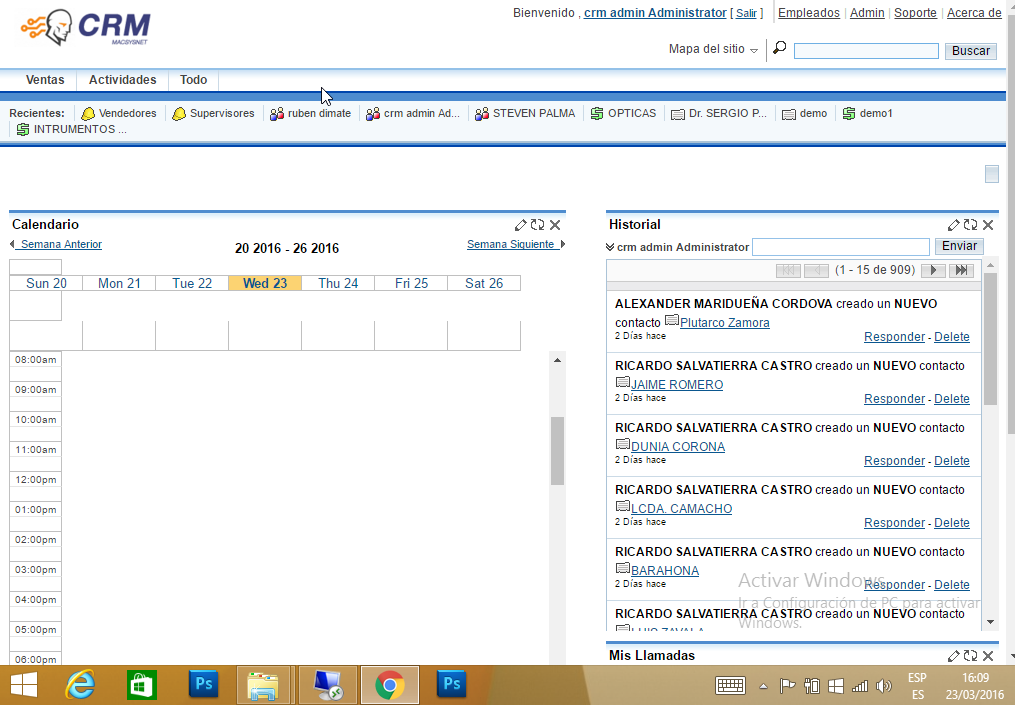This screenshot has height=705, width=1015.
Task: Refresh the Historial panel
Action: click(x=971, y=226)
